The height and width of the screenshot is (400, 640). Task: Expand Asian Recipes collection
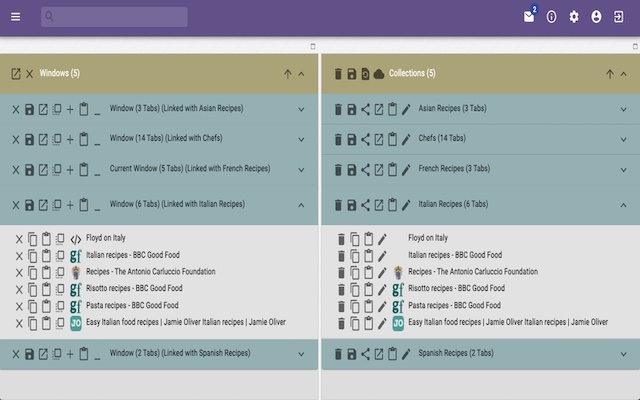[x=624, y=109]
